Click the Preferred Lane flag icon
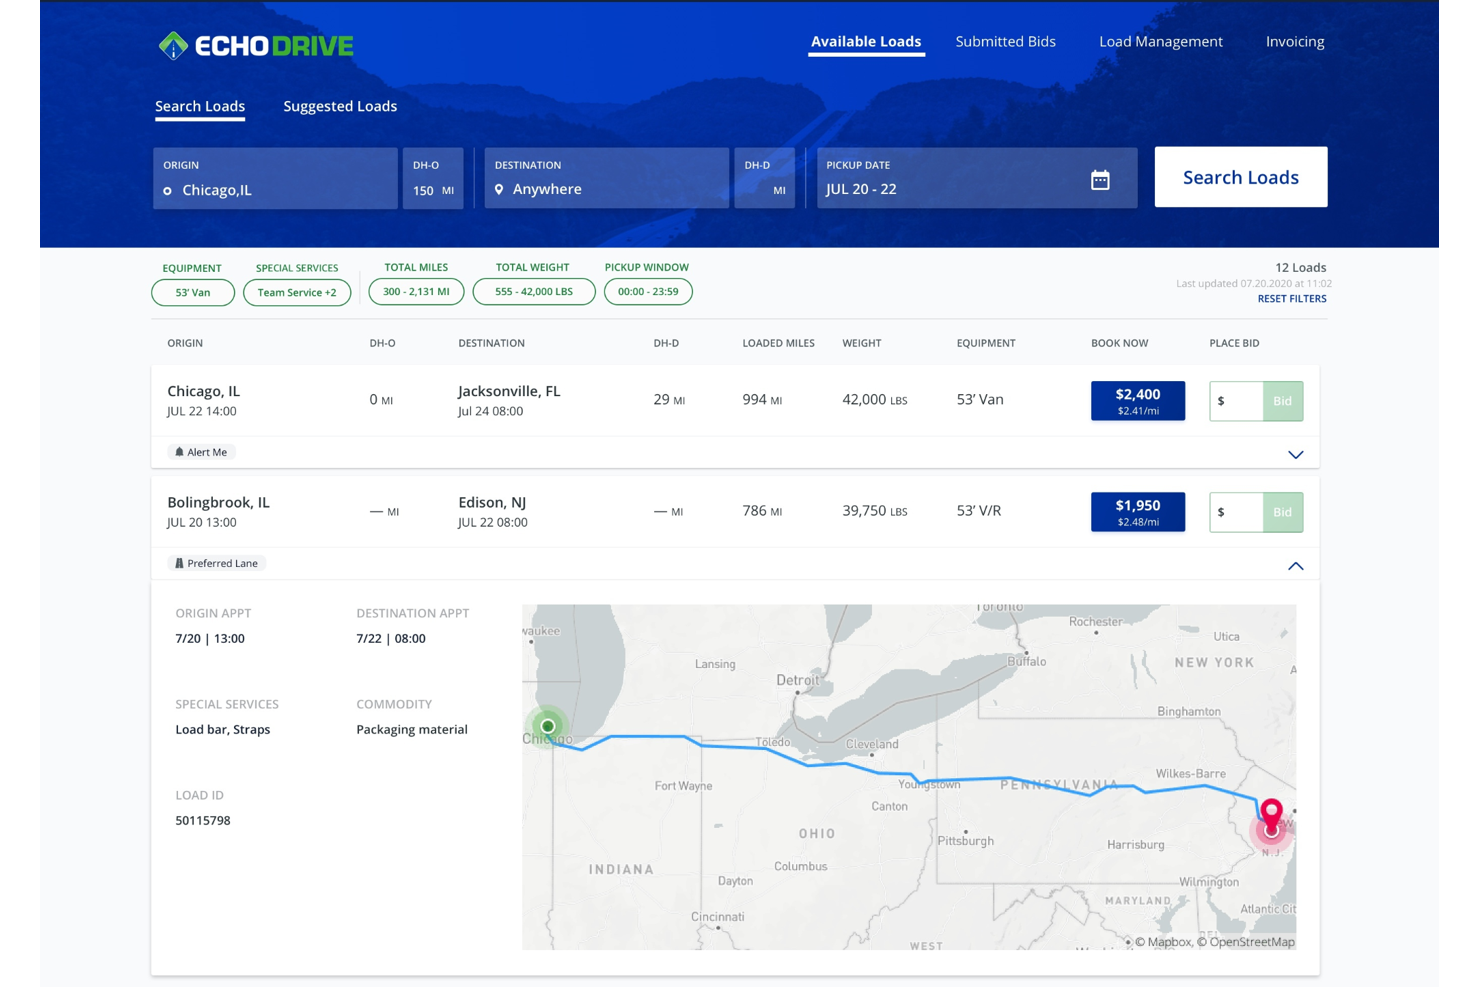This screenshot has width=1480, height=987. [x=181, y=562]
